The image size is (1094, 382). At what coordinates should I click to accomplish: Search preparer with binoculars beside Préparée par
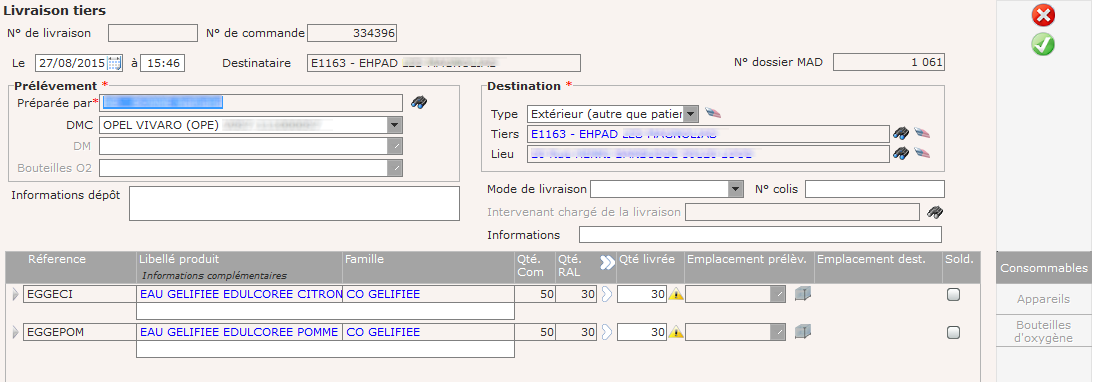pos(419,102)
